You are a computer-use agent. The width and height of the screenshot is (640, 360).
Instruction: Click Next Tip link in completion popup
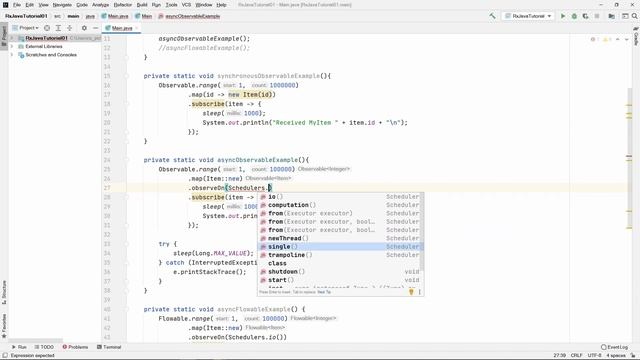pyautogui.click(x=324, y=292)
